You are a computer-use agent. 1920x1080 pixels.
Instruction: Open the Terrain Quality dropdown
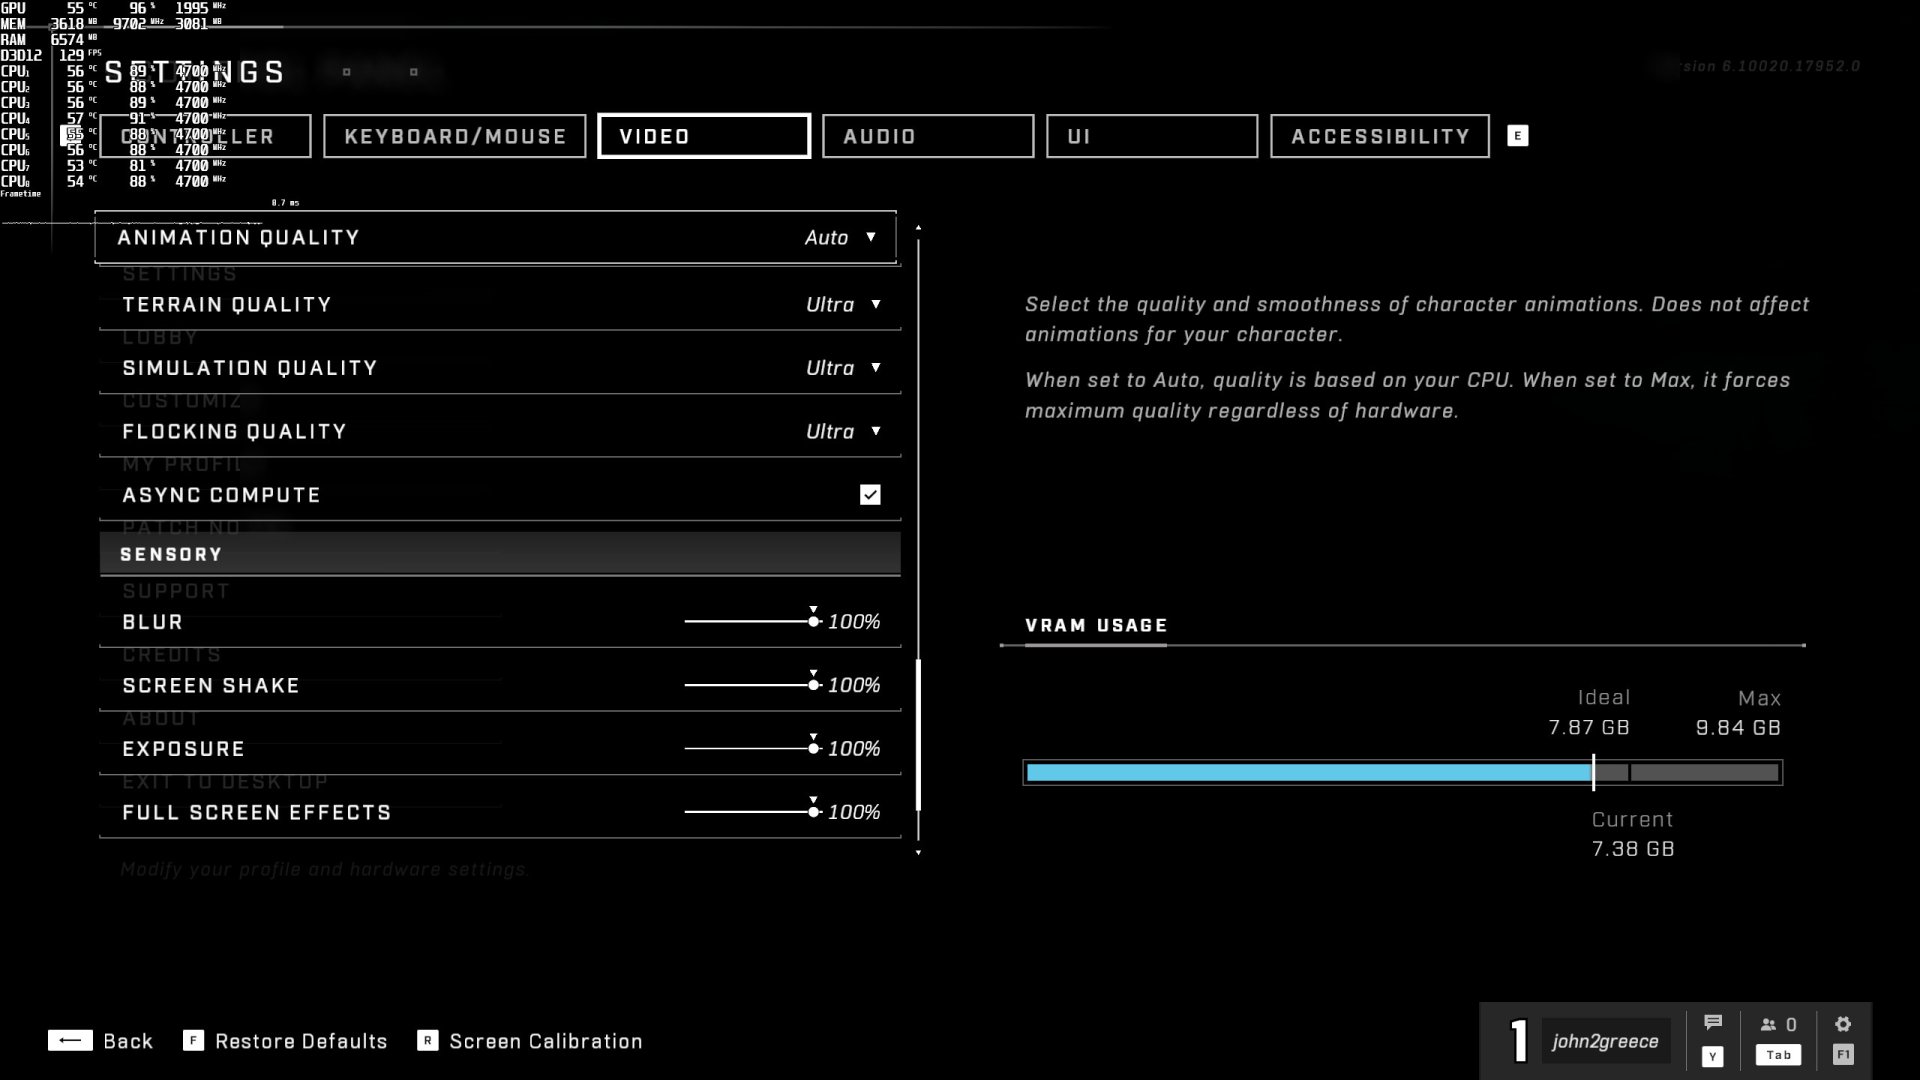tap(844, 305)
